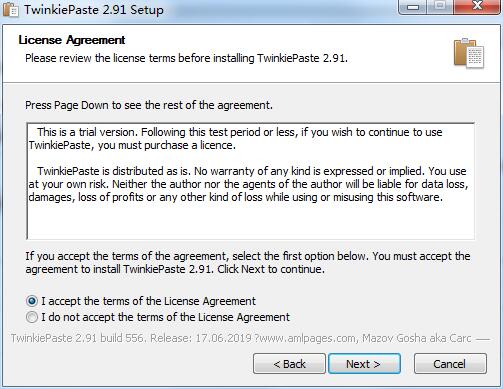Click the "TwinkiePaste 2.91 Setup" title bar text

point(94,10)
